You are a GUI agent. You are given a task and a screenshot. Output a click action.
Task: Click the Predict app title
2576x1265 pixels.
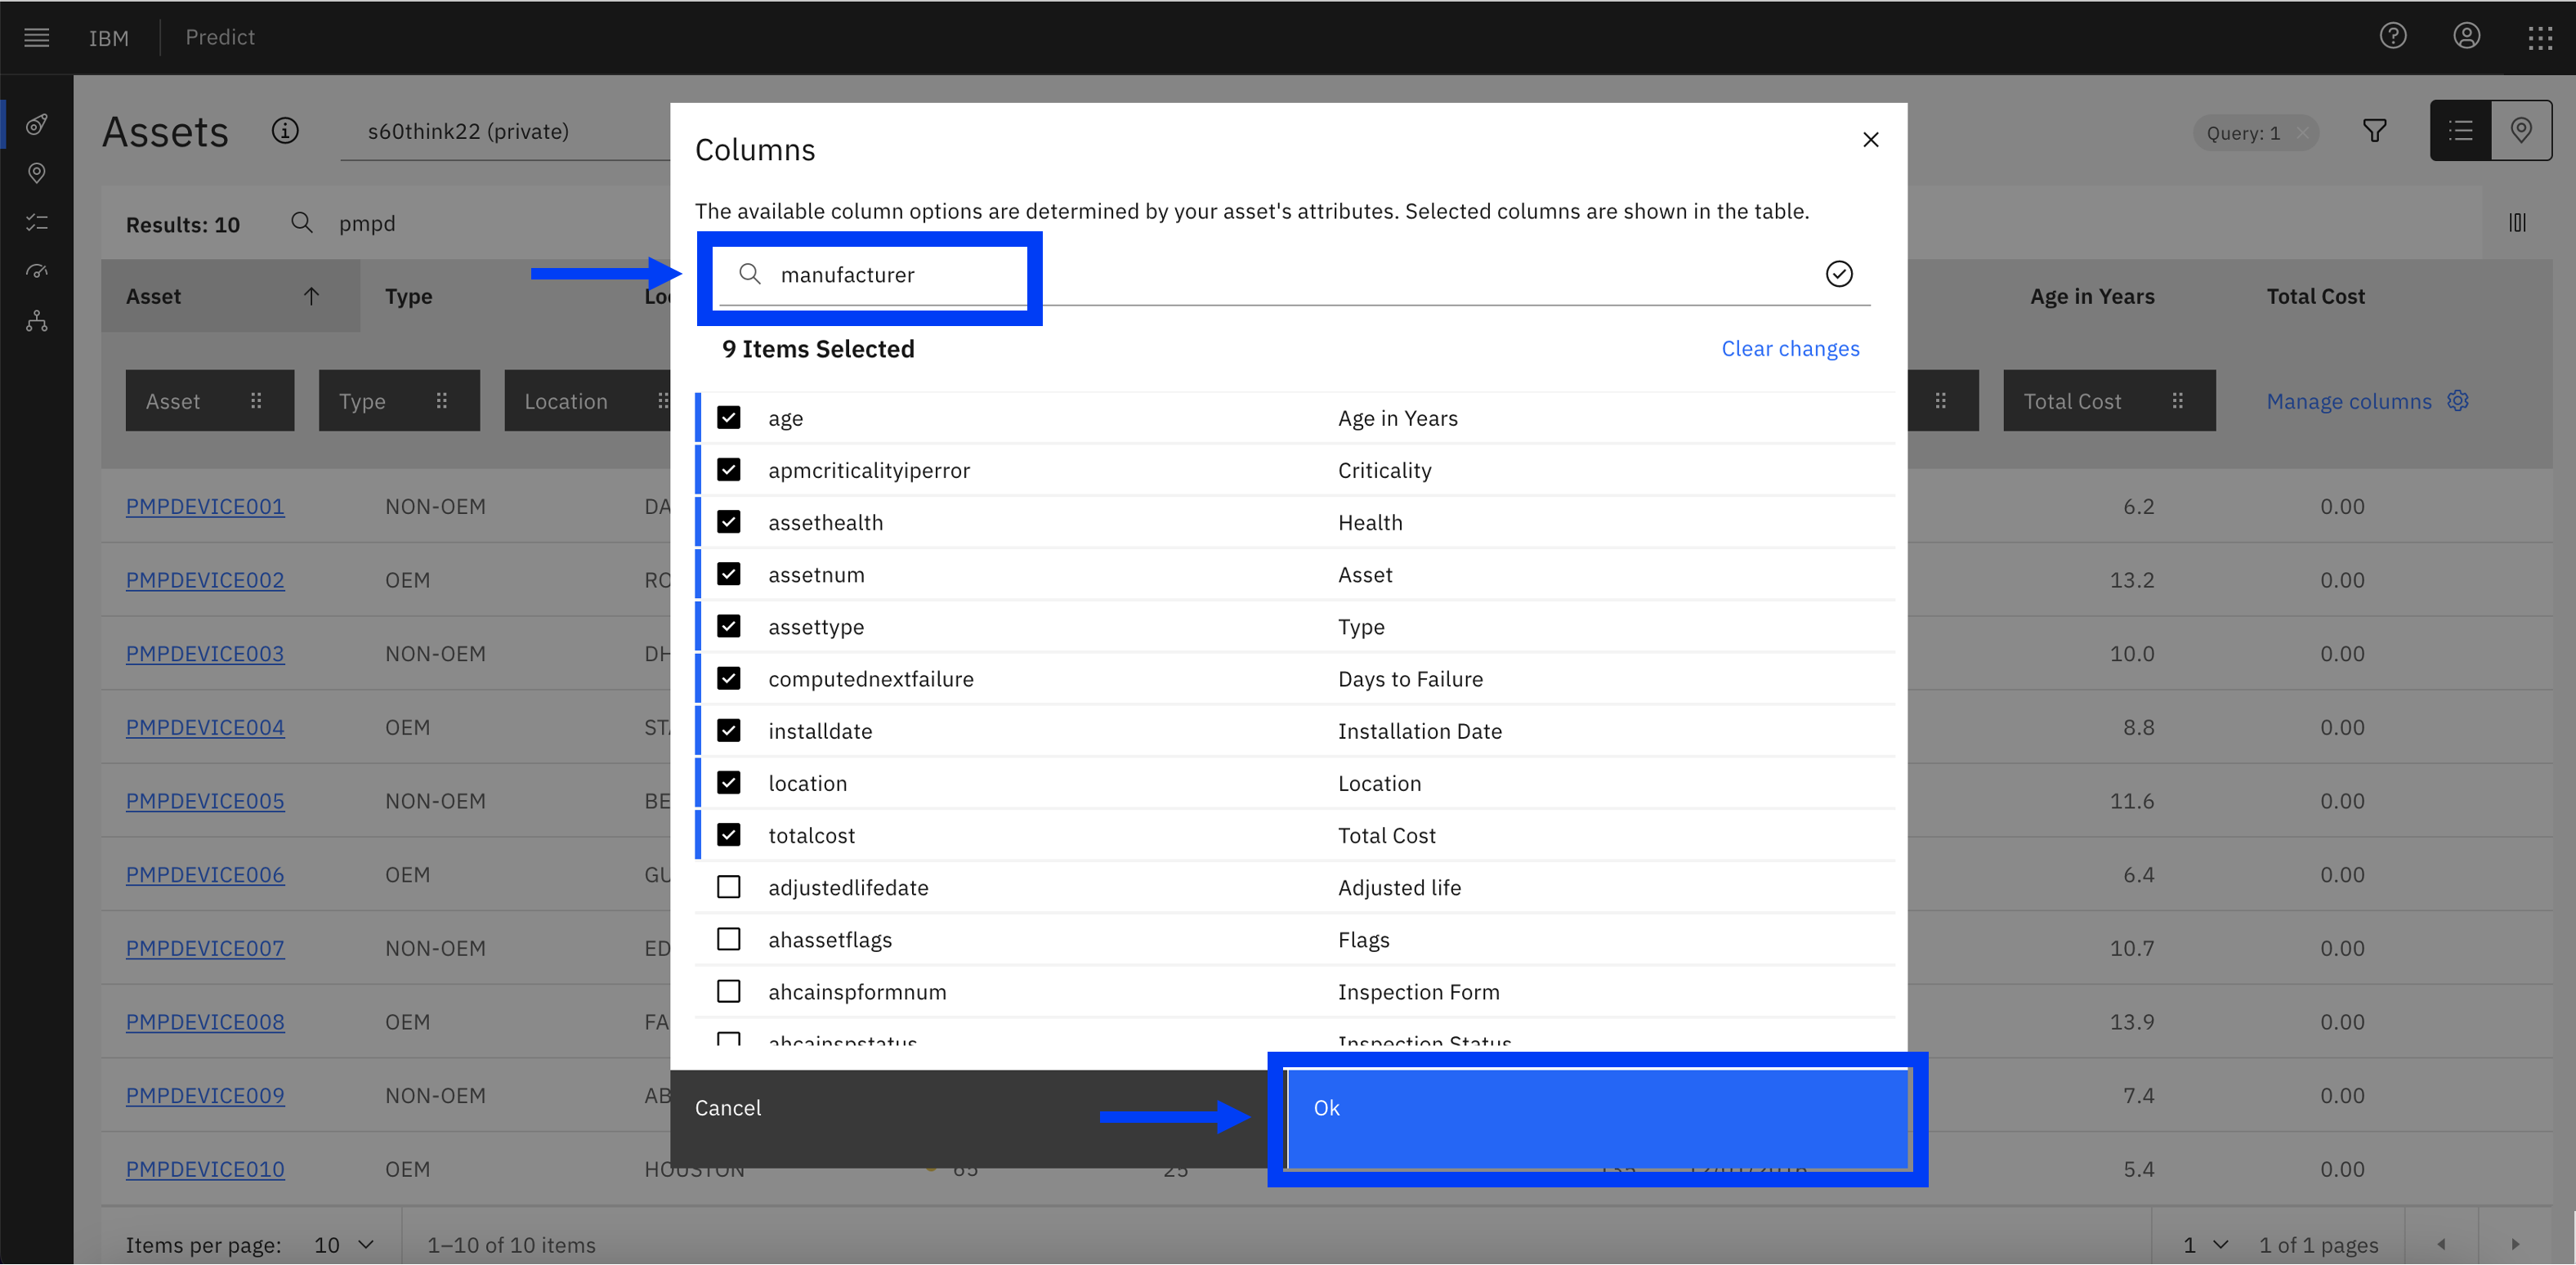(x=220, y=37)
